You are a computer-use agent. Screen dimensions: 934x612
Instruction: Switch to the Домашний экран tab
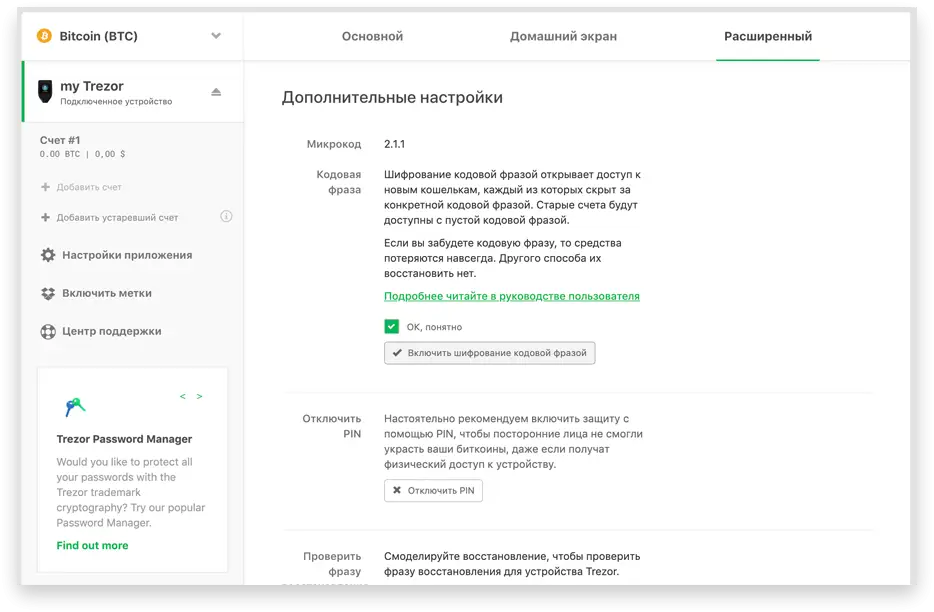563,36
